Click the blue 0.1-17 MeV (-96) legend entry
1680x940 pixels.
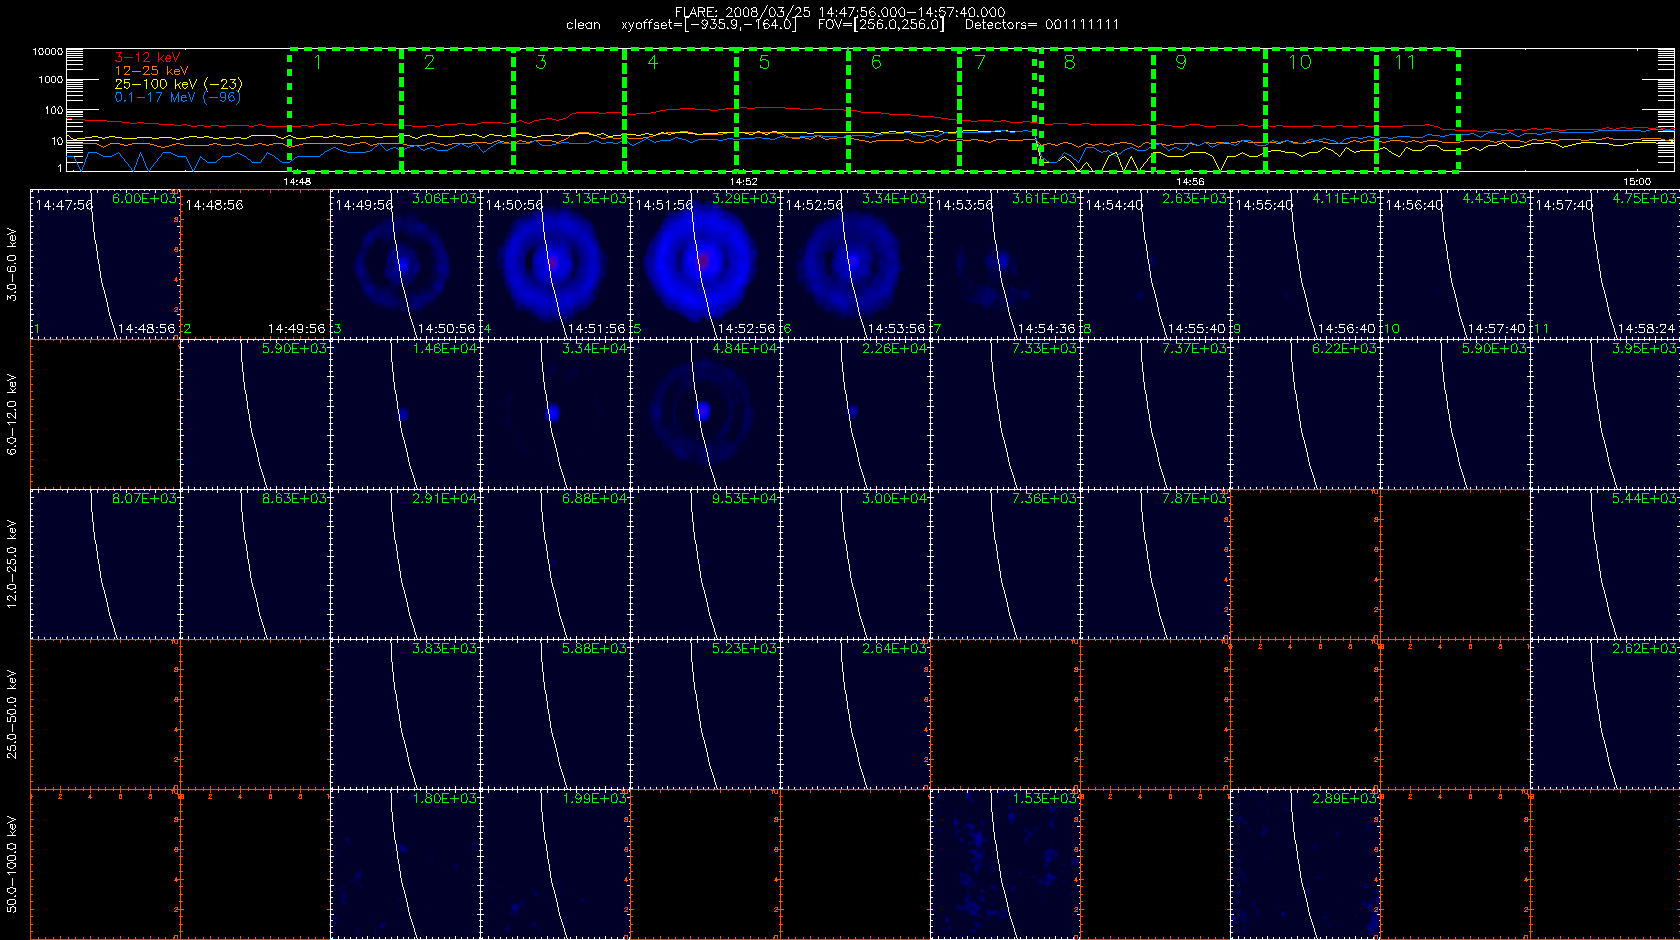(177, 97)
